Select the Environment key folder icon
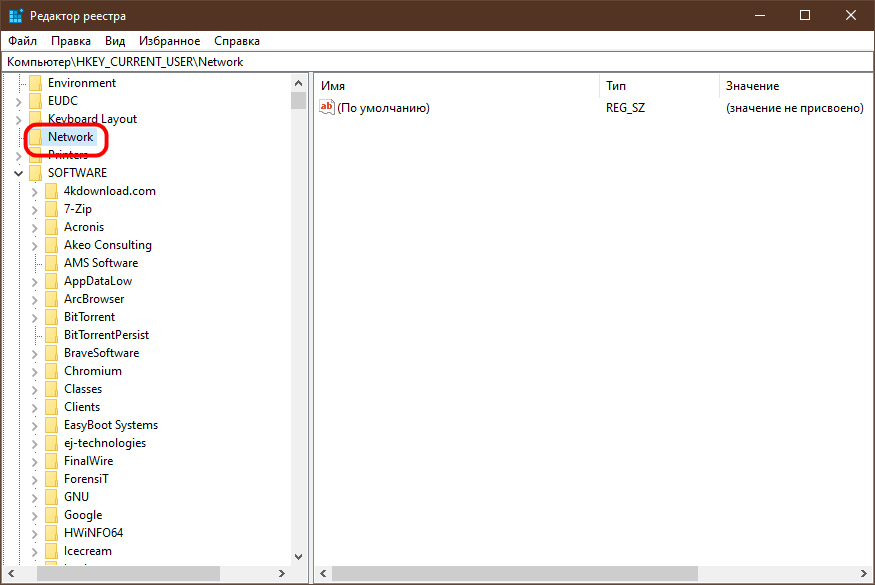 [36, 83]
